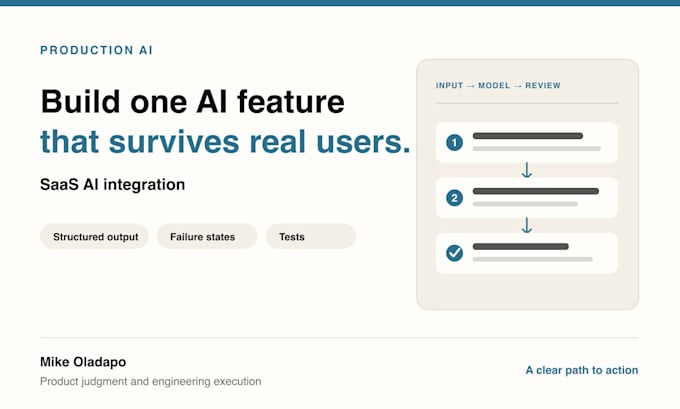This screenshot has height=409, width=680.
Task: Click the arrow between step 2 and checkmark
Action: tap(526, 226)
